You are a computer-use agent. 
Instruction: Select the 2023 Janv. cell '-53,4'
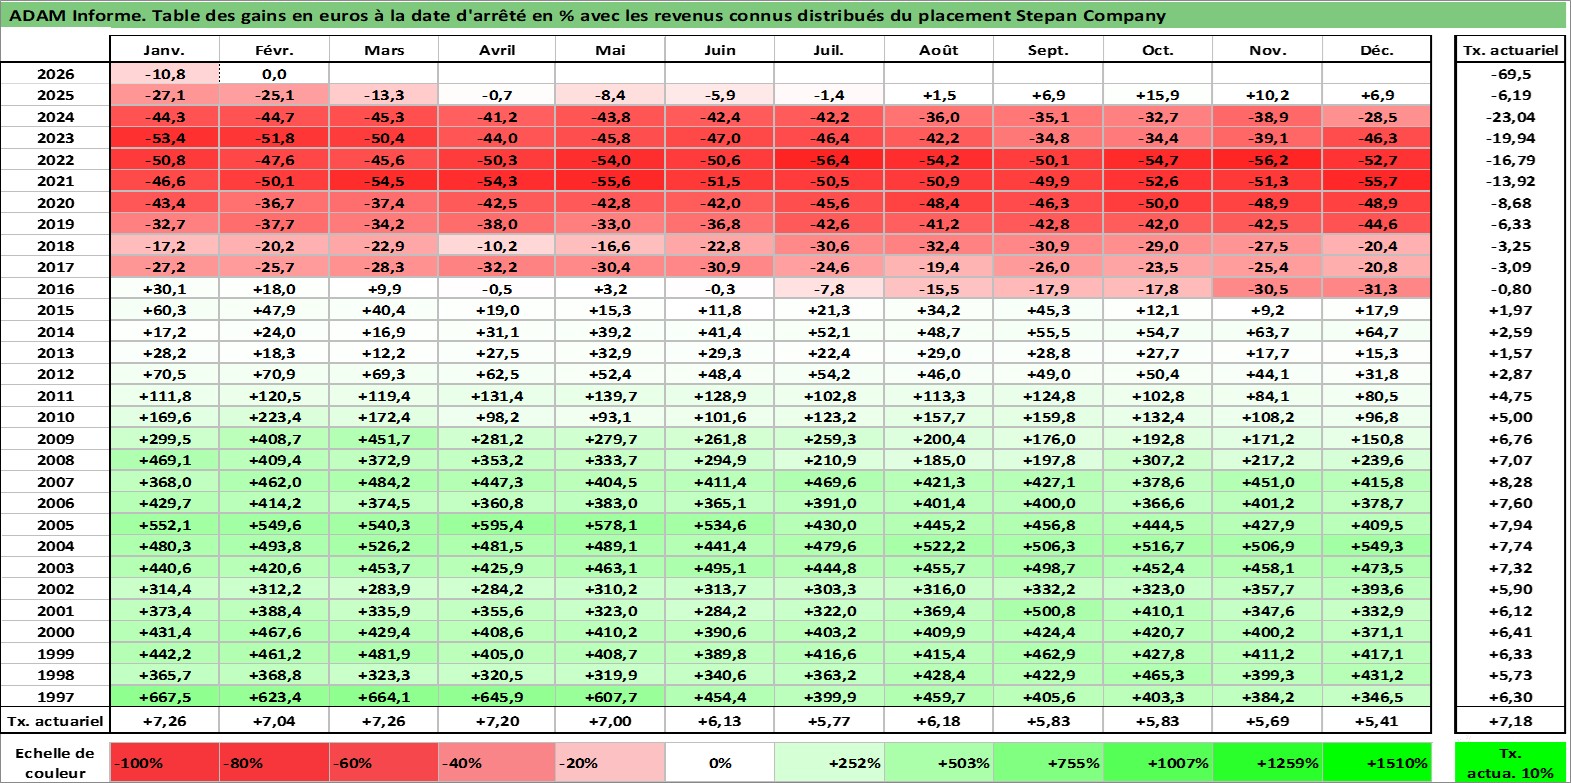(x=164, y=138)
